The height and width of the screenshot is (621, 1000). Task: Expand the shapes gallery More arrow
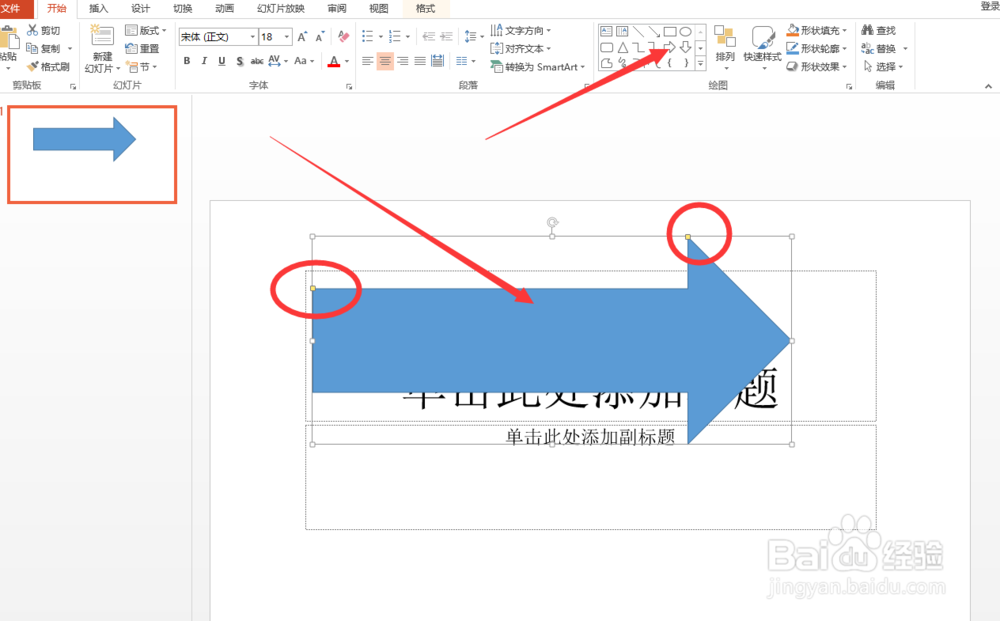[x=701, y=63]
